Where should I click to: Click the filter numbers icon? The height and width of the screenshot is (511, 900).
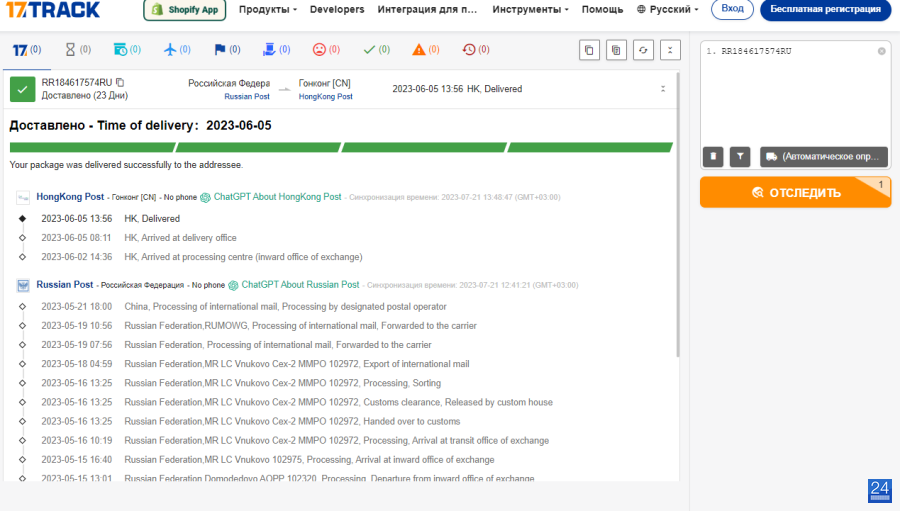[x=740, y=157]
